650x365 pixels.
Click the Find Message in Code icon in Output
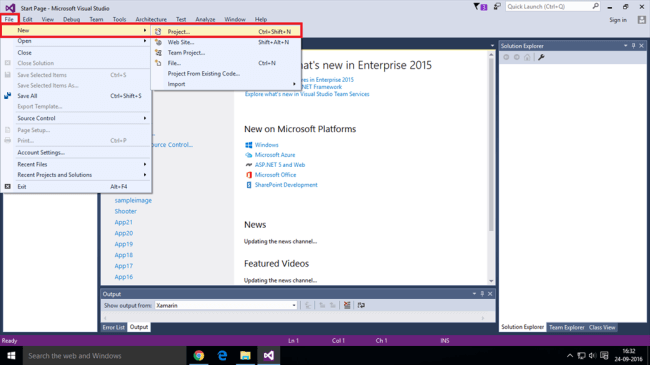tap(308, 305)
